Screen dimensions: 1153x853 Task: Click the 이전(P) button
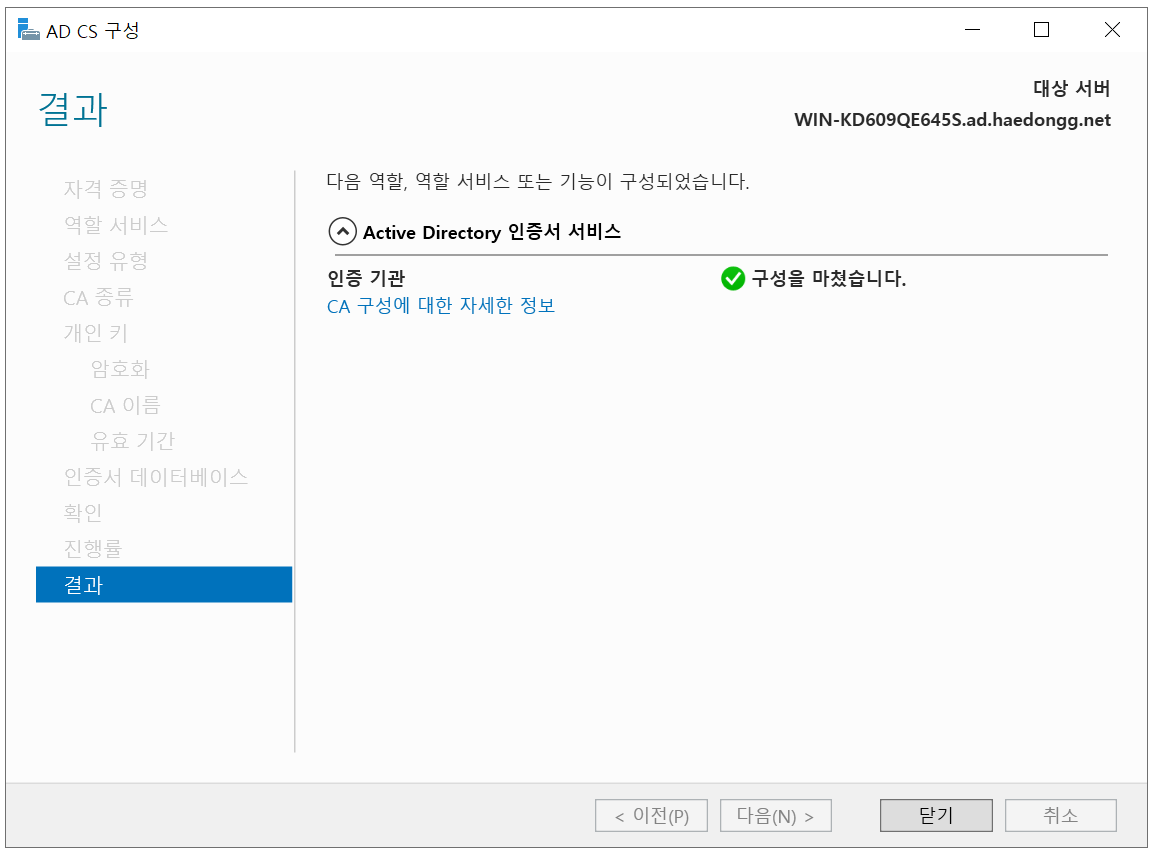click(652, 815)
